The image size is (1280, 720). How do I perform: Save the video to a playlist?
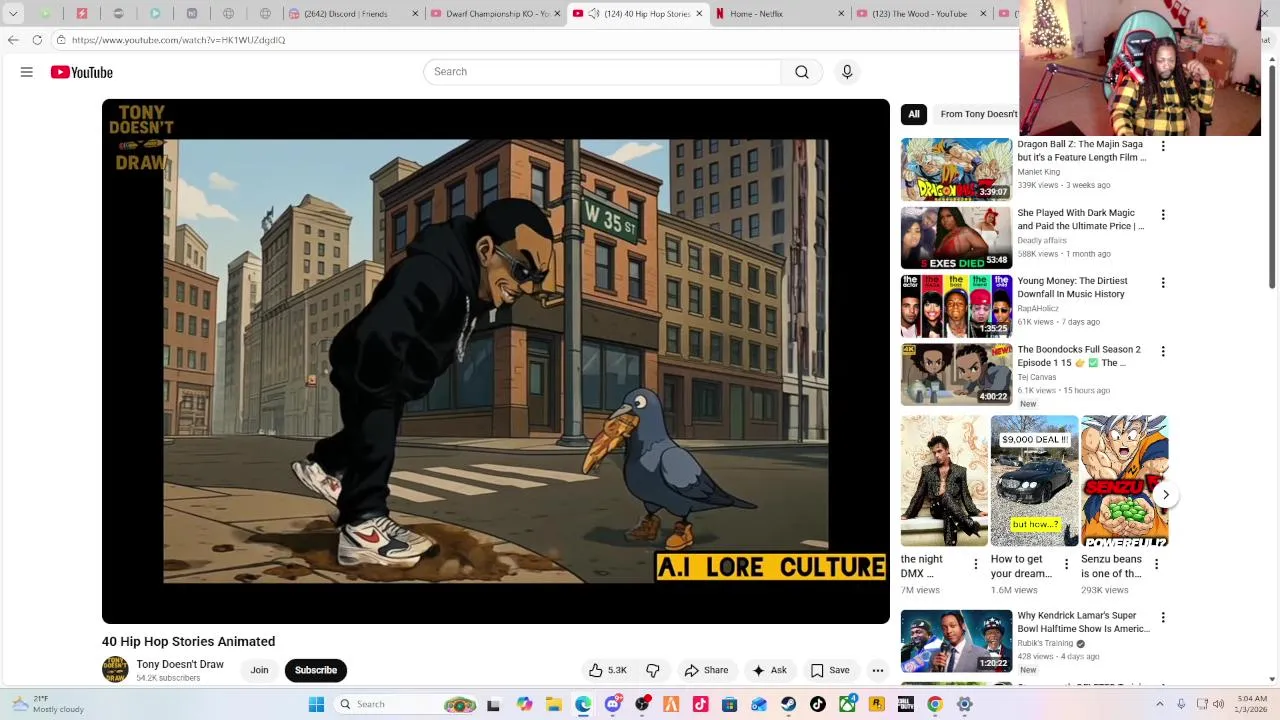click(x=829, y=670)
